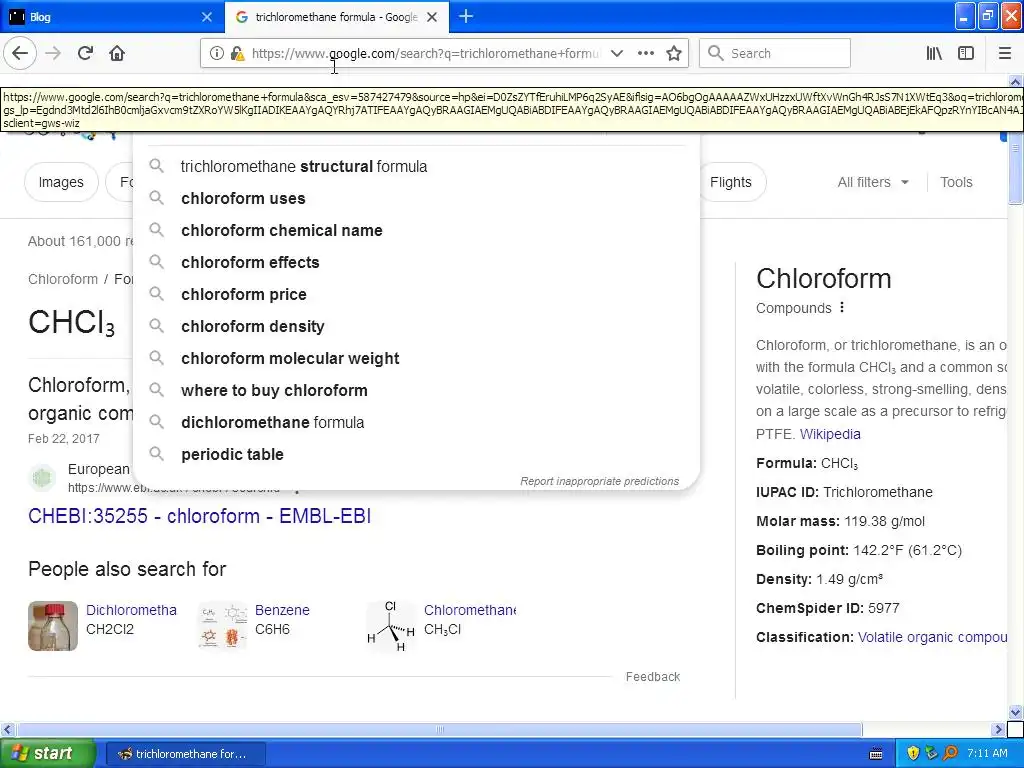Click the magnifier tray icon

pos(951,754)
